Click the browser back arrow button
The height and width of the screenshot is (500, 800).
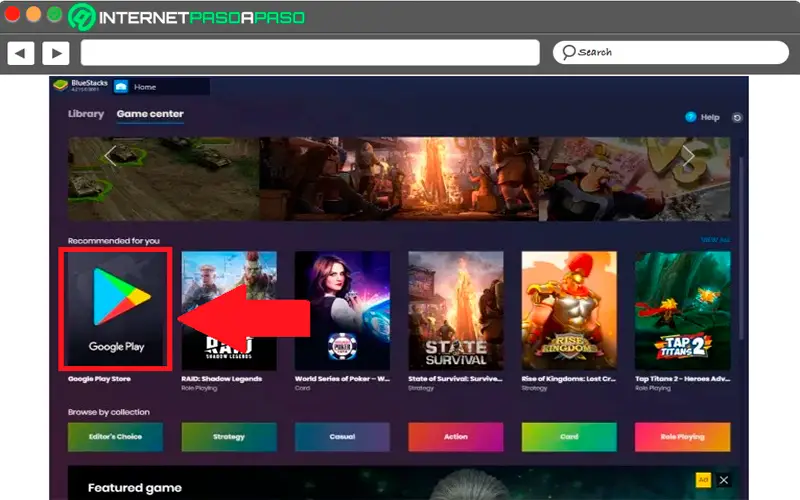[x=21, y=53]
